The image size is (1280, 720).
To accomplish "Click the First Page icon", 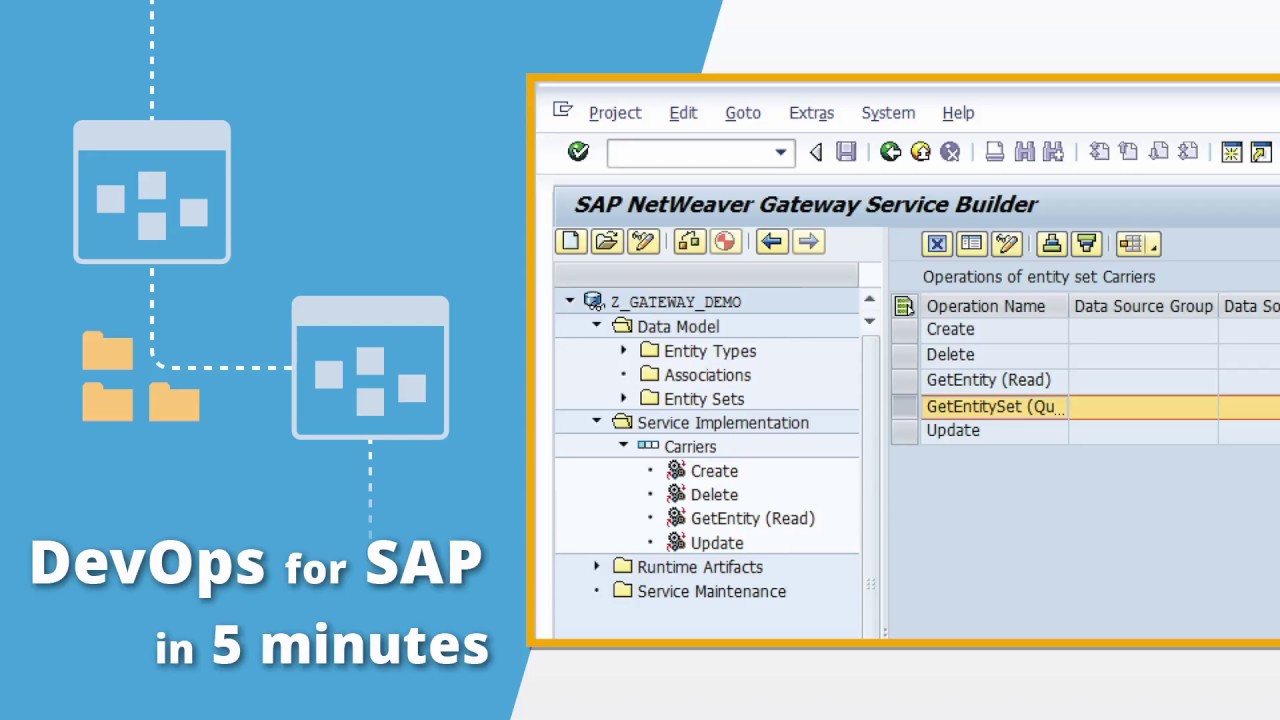I will pyautogui.click(x=1099, y=152).
